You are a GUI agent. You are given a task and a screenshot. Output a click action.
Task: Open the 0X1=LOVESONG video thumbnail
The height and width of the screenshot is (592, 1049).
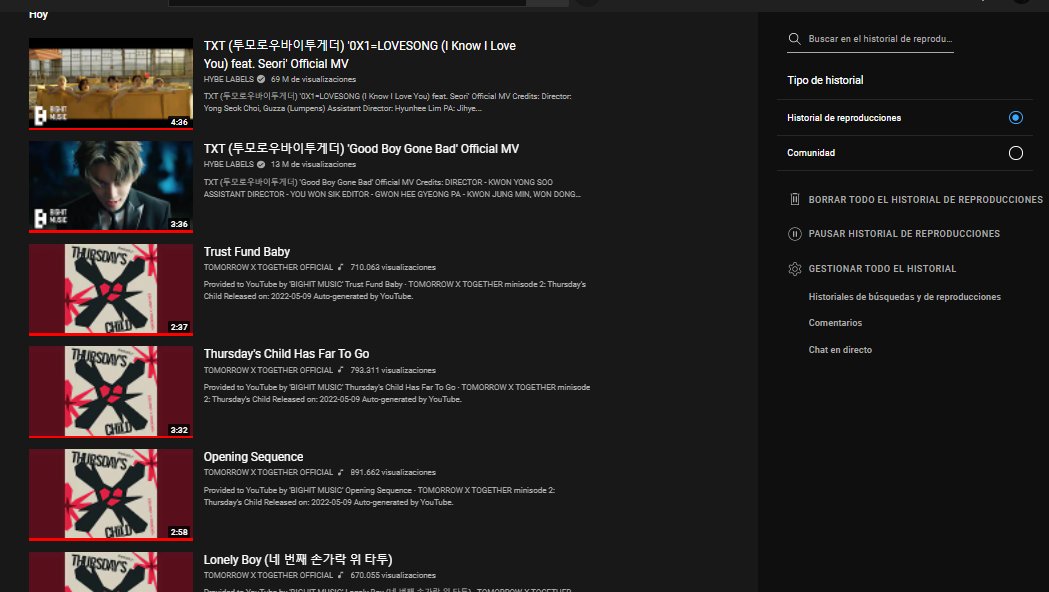pos(111,84)
